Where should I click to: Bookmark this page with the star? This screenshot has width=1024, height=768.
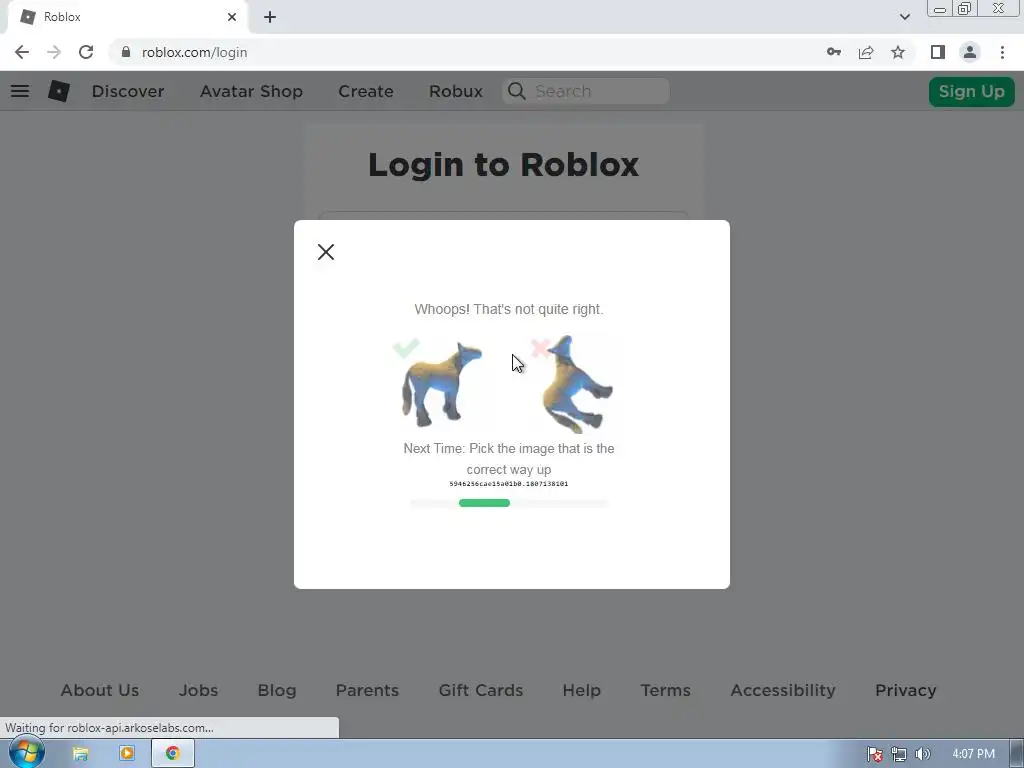pos(898,52)
